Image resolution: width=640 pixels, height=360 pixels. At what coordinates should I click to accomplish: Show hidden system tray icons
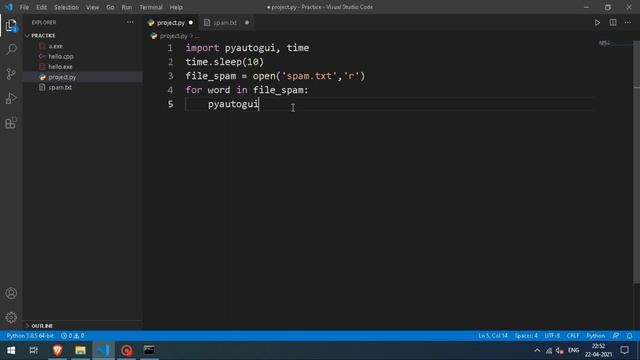click(537, 351)
